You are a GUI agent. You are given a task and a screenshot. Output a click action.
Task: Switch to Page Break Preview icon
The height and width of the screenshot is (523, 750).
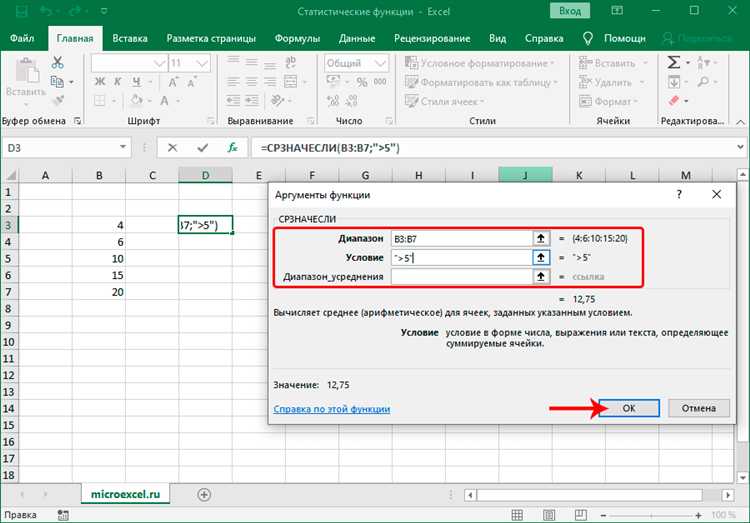(x=581, y=515)
